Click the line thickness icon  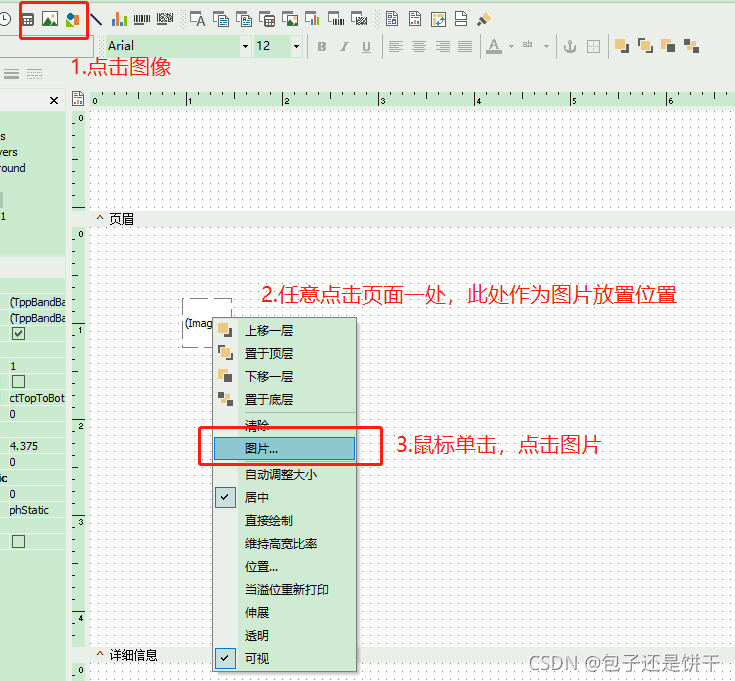tap(11, 74)
